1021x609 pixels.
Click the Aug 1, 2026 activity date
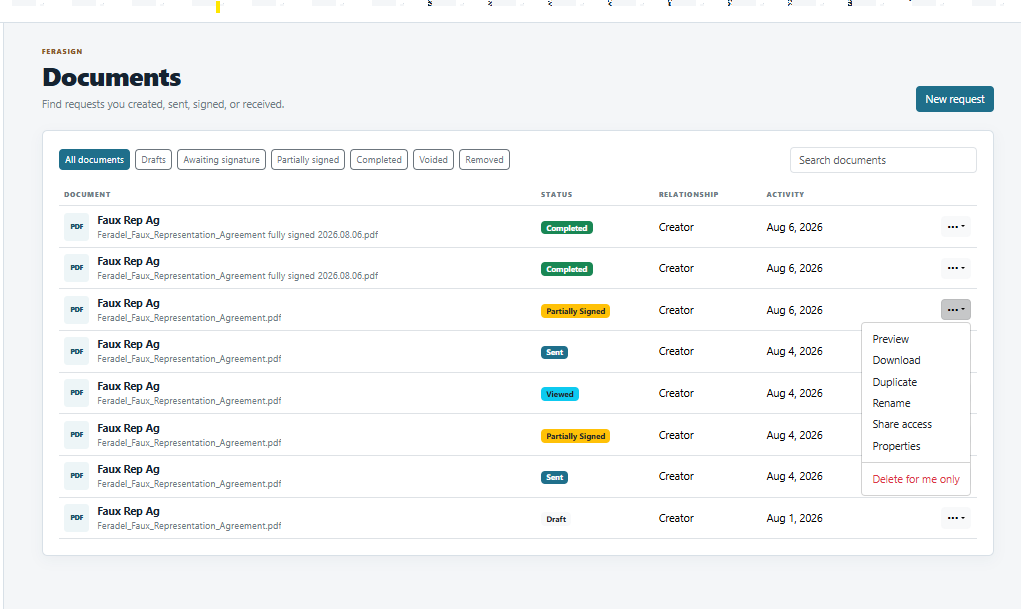(794, 518)
